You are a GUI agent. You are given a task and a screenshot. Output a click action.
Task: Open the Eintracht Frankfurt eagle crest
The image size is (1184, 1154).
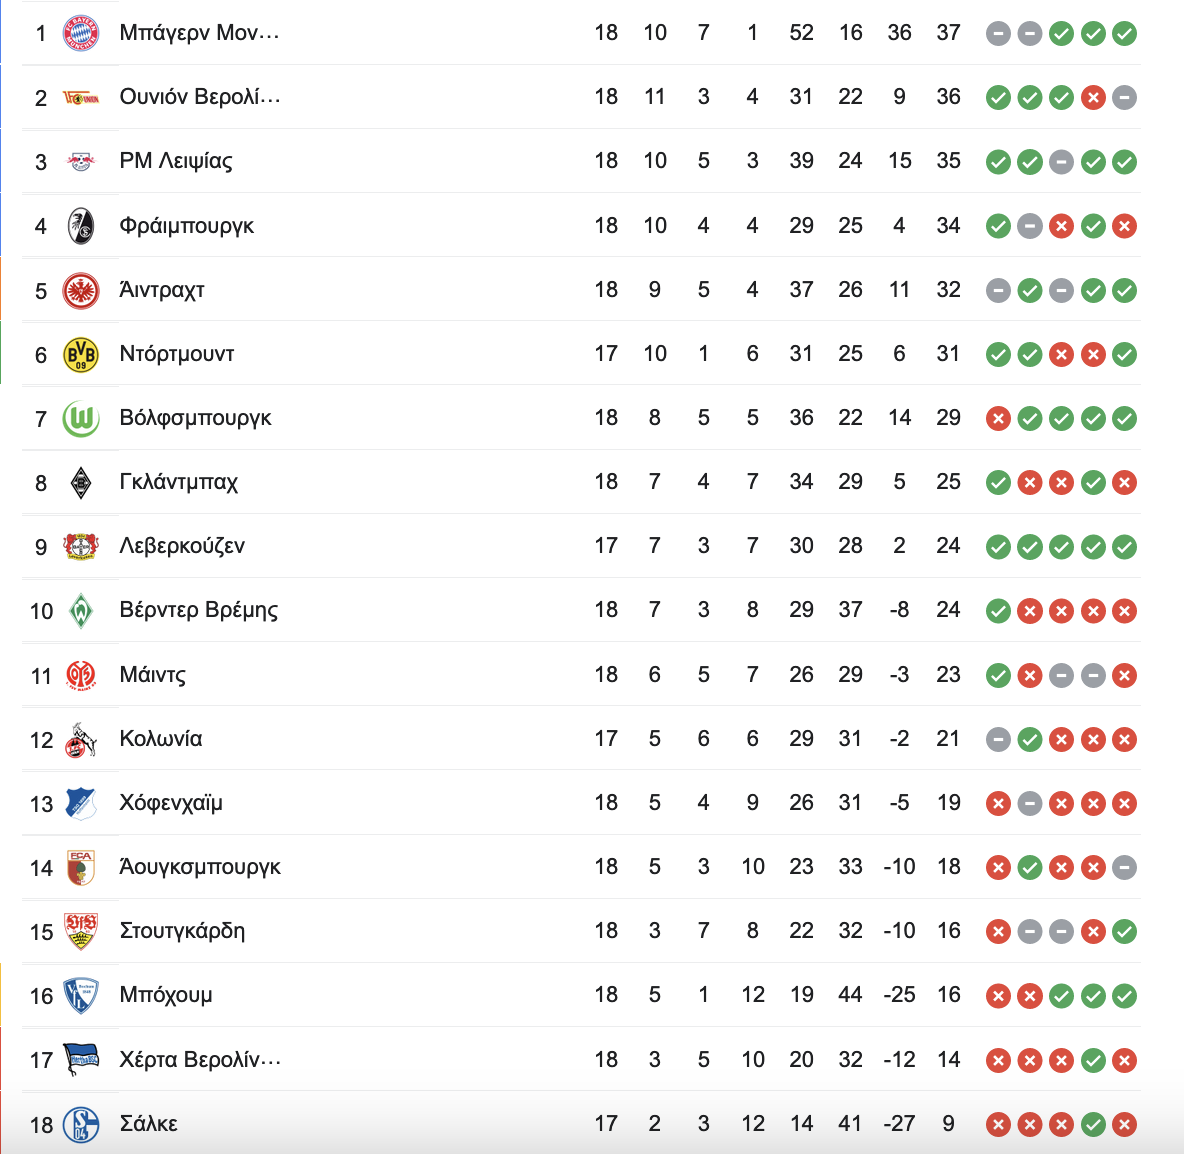click(x=81, y=290)
